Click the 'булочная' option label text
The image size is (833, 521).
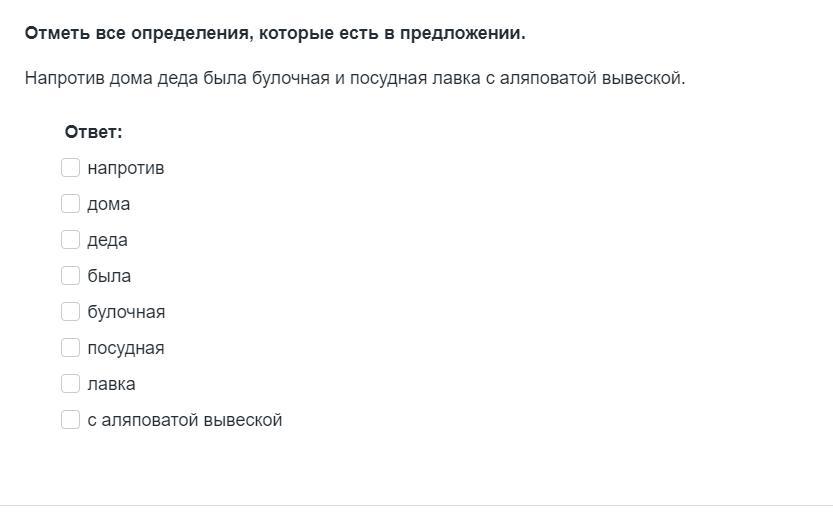pos(126,312)
